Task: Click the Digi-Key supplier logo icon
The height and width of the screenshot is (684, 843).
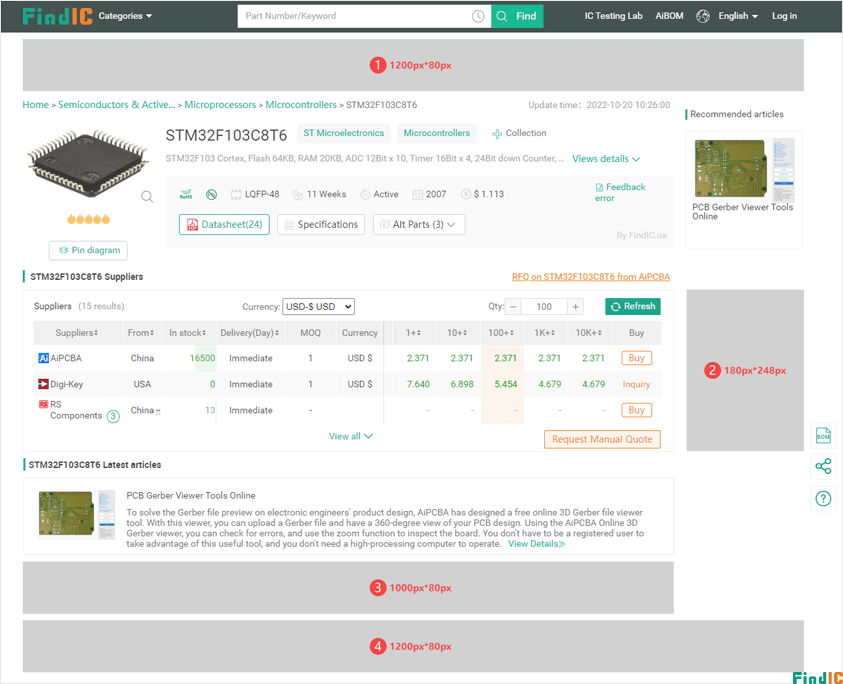Action: (x=44, y=384)
